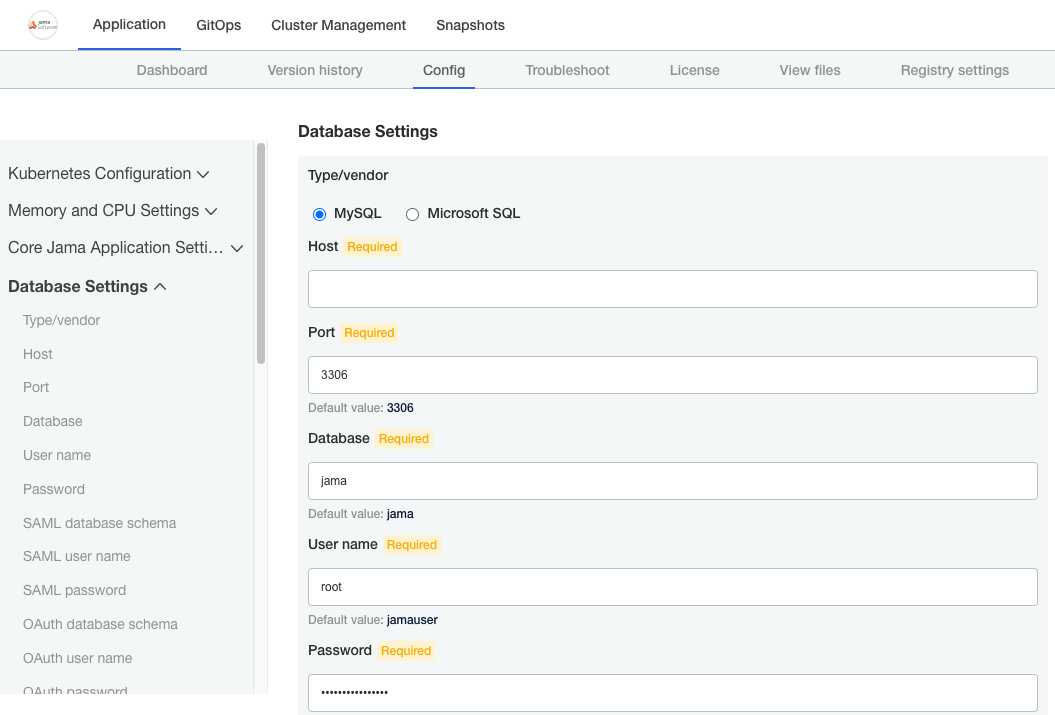1055x715 pixels.
Task: Open the Dashboard sub-tab
Action: coord(172,70)
